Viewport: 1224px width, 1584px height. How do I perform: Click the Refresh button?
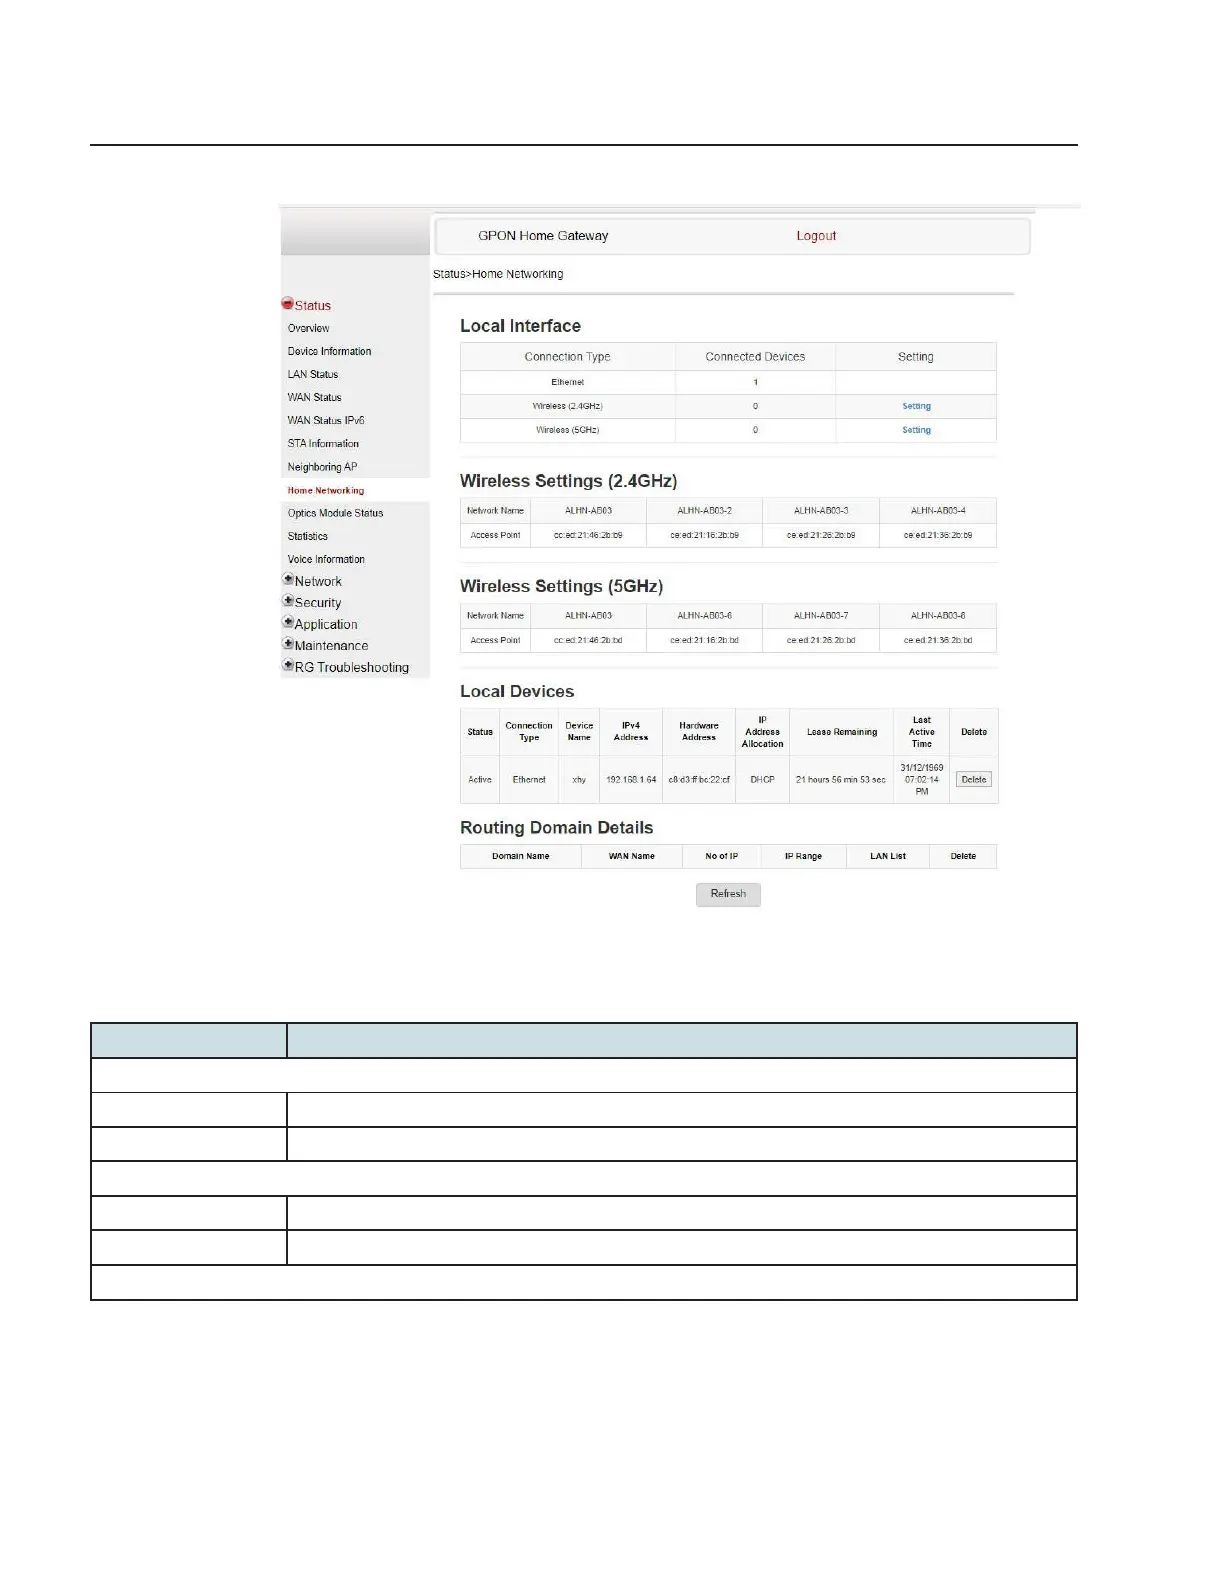728,894
